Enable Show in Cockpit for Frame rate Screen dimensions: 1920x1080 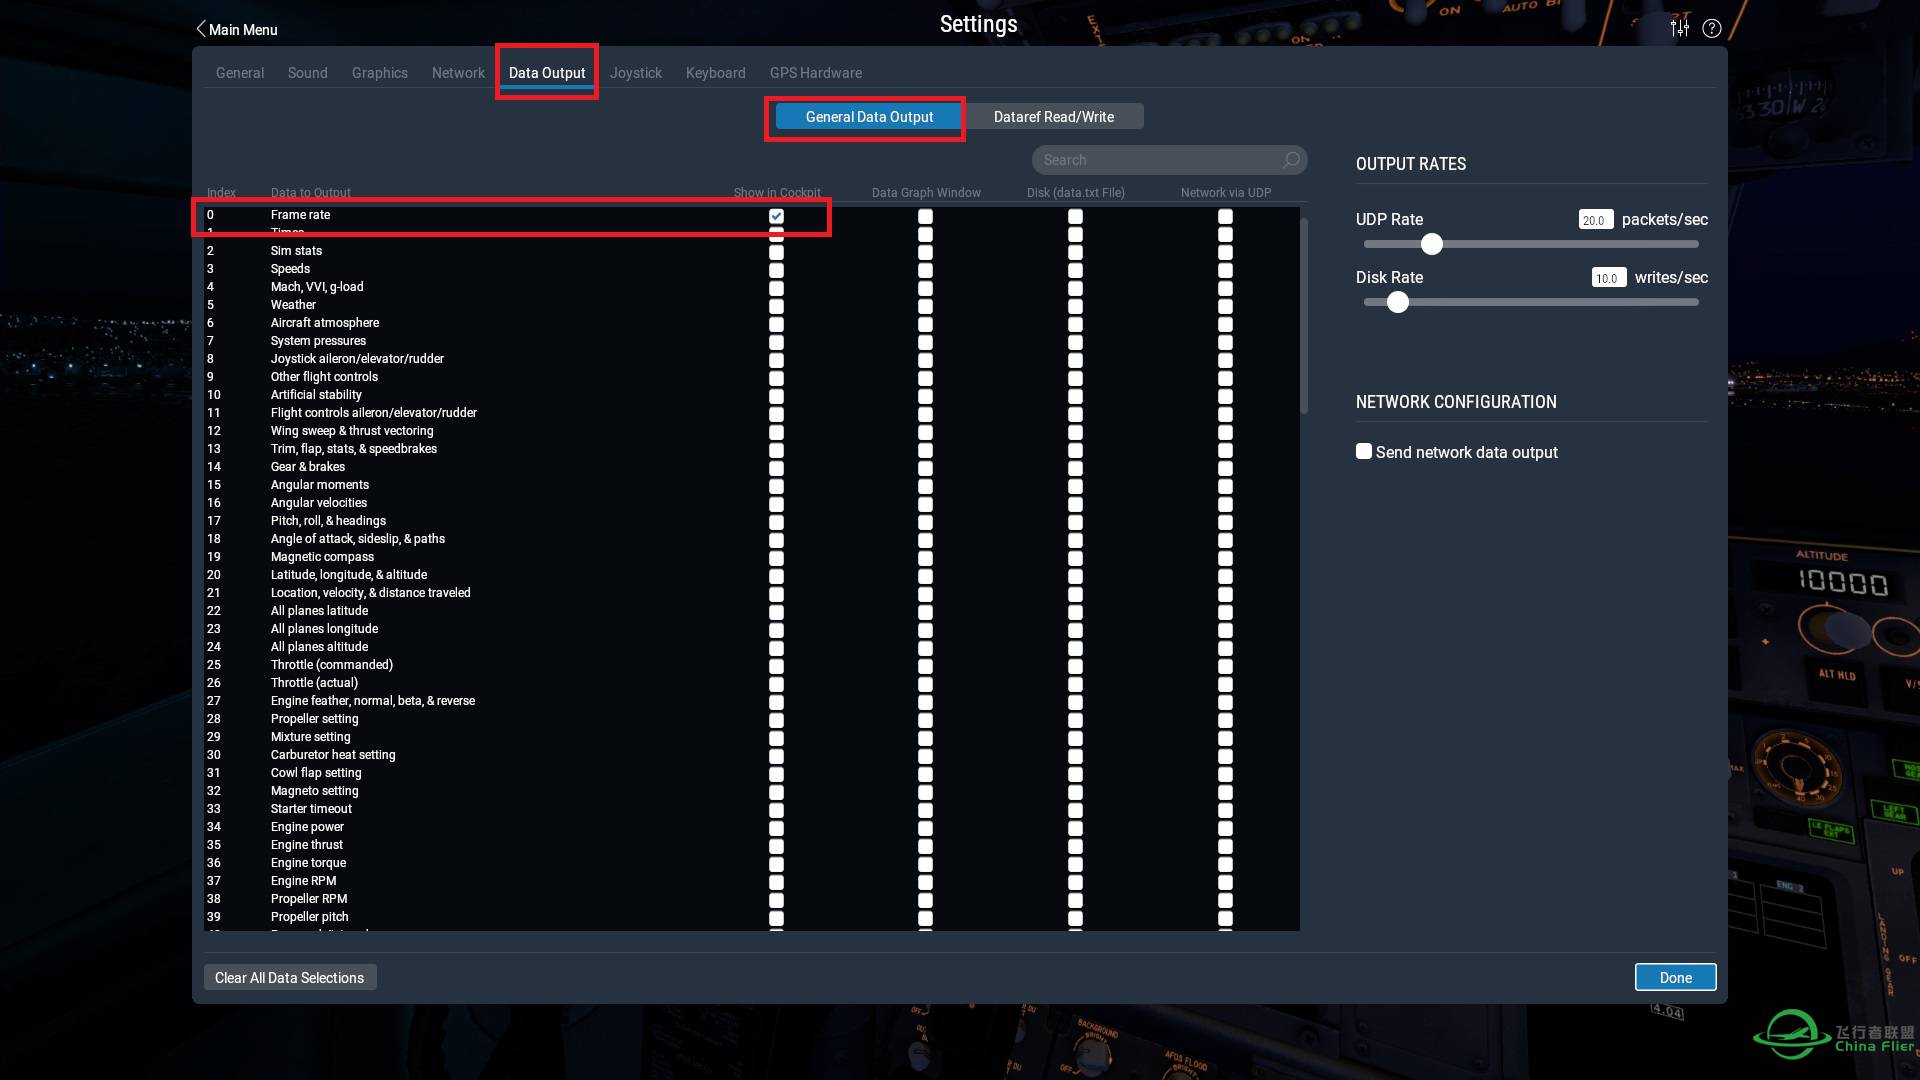pos(775,214)
